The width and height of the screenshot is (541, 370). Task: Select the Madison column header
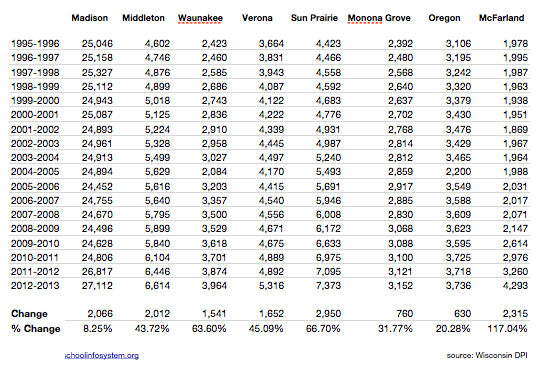point(90,18)
